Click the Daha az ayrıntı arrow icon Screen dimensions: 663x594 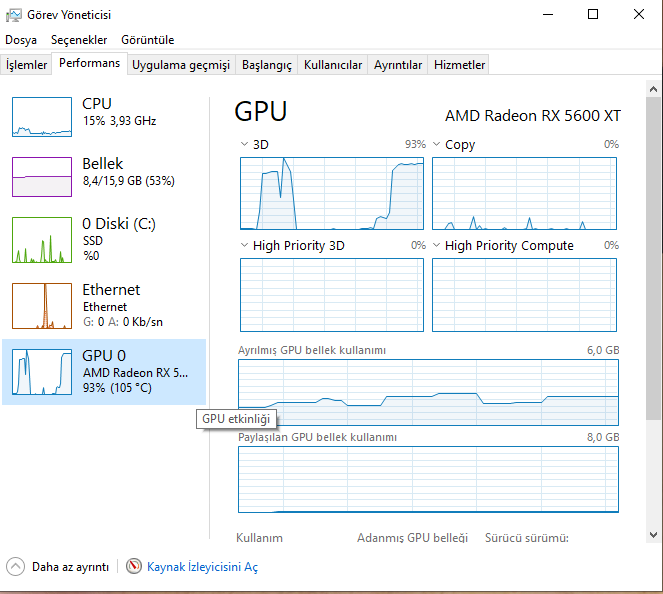coord(16,567)
